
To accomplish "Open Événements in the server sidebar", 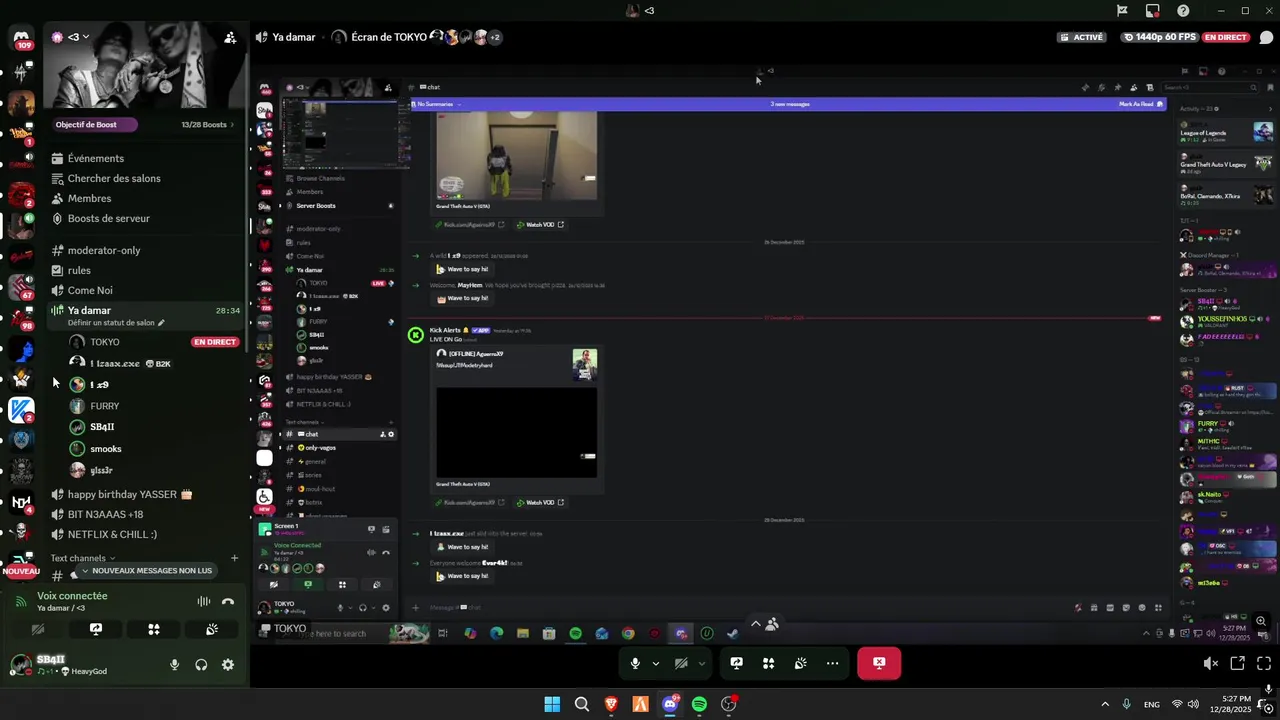I will (96, 158).
